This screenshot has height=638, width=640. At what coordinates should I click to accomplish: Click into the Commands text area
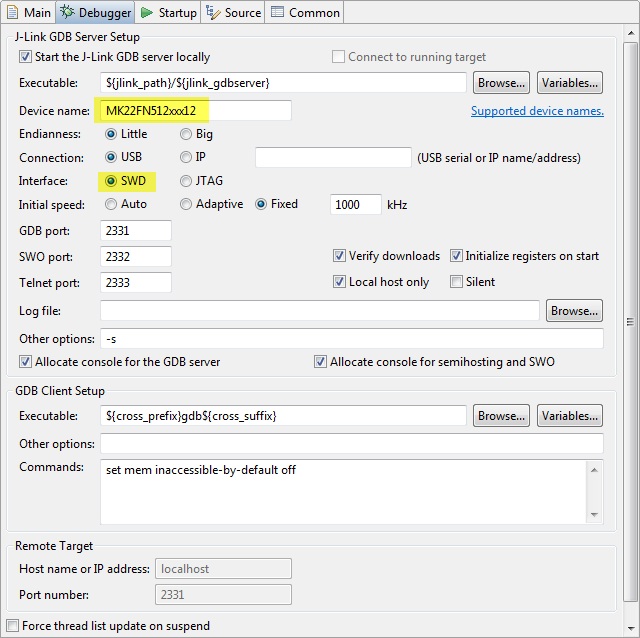click(x=343, y=492)
